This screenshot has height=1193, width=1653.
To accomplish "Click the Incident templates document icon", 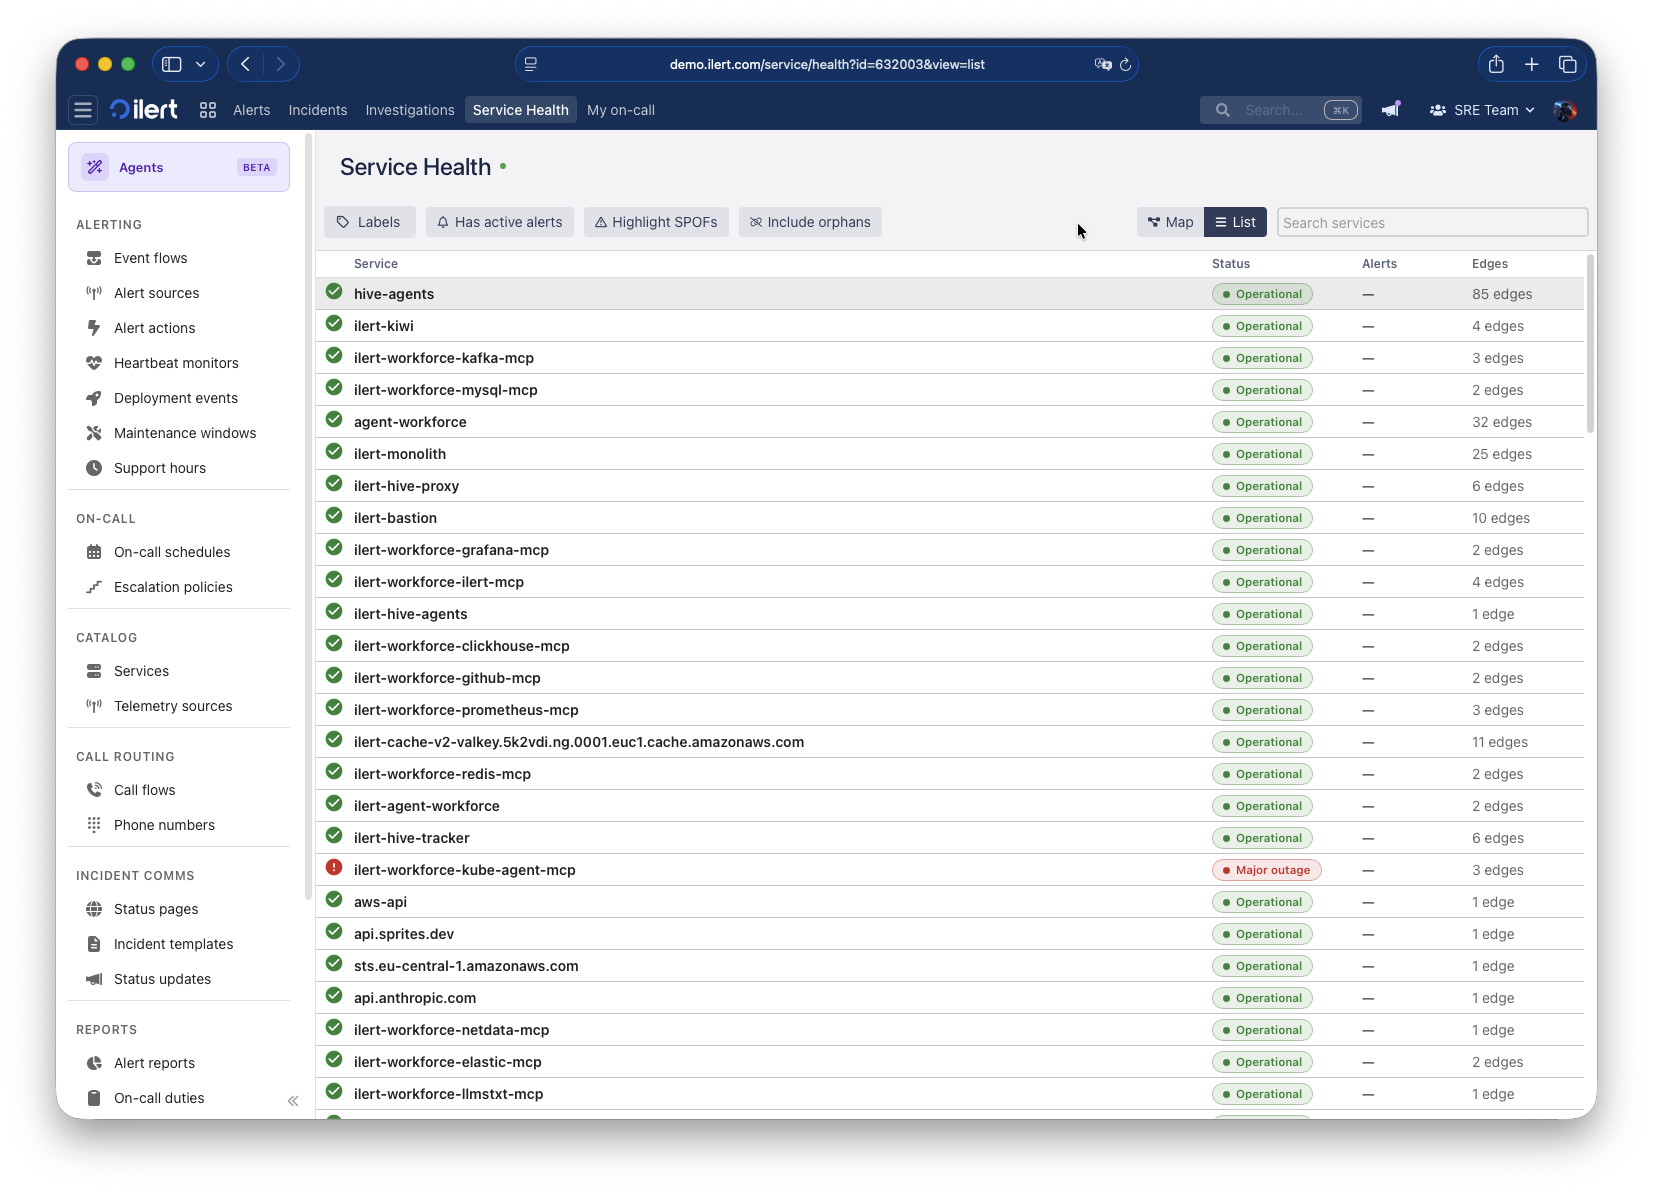I will click(x=94, y=944).
